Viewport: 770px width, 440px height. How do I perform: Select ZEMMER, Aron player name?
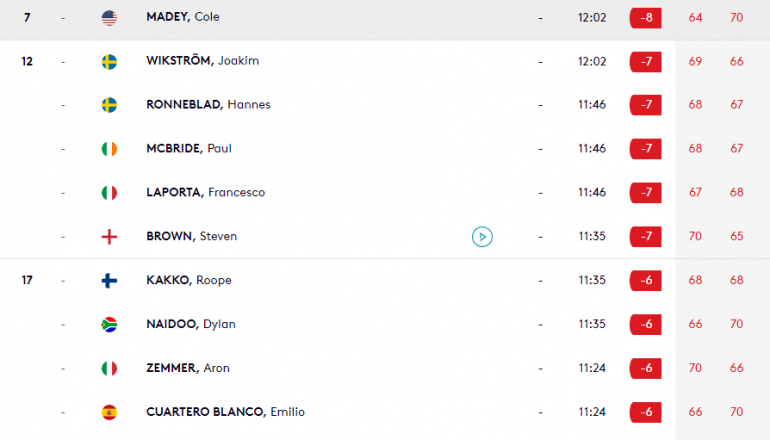[188, 368]
